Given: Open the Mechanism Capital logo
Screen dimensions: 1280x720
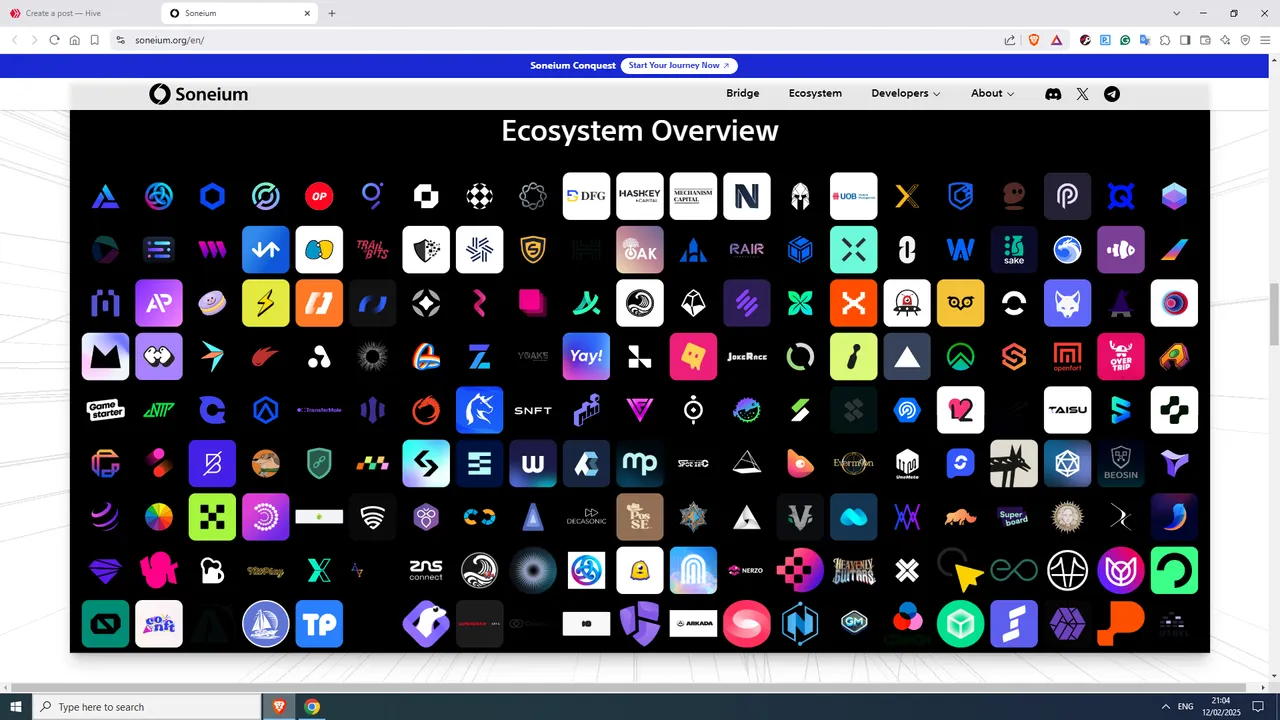Looking at the screenshot, I should 693,196.
